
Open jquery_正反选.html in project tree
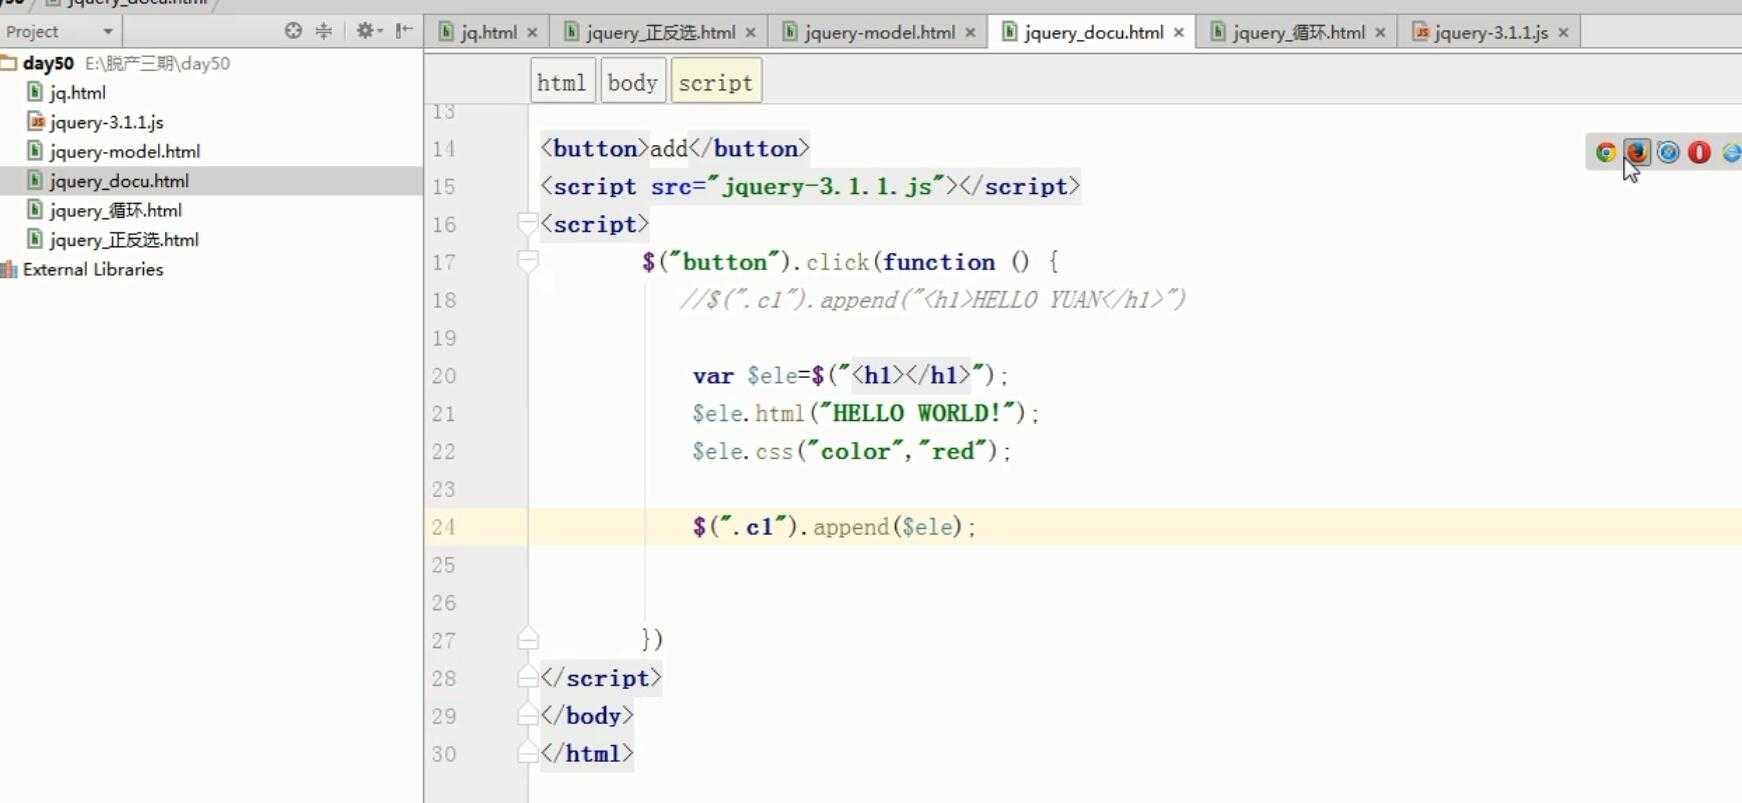click(x=124, y=240)
